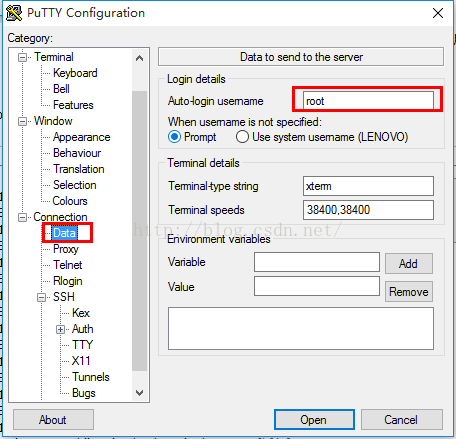This screenshot has height=439, width=456.
Task: Select TTY under SSH
Action: [x=82, y=345]
